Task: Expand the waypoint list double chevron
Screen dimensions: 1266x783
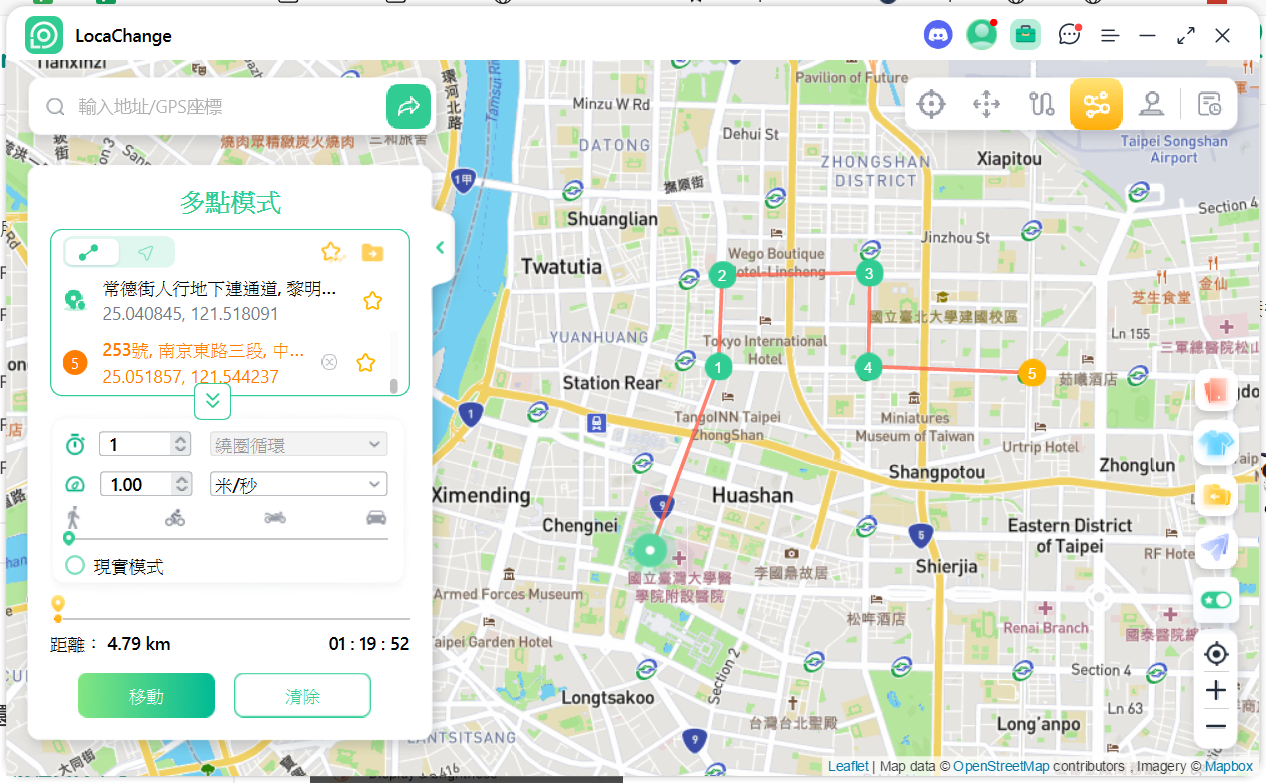Action: (213, 401)
